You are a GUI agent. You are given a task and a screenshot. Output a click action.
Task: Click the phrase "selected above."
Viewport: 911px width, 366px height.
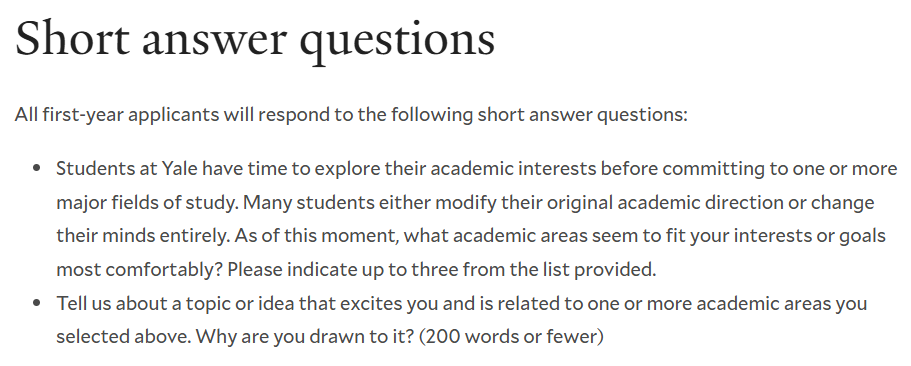[x=124, y=337]
